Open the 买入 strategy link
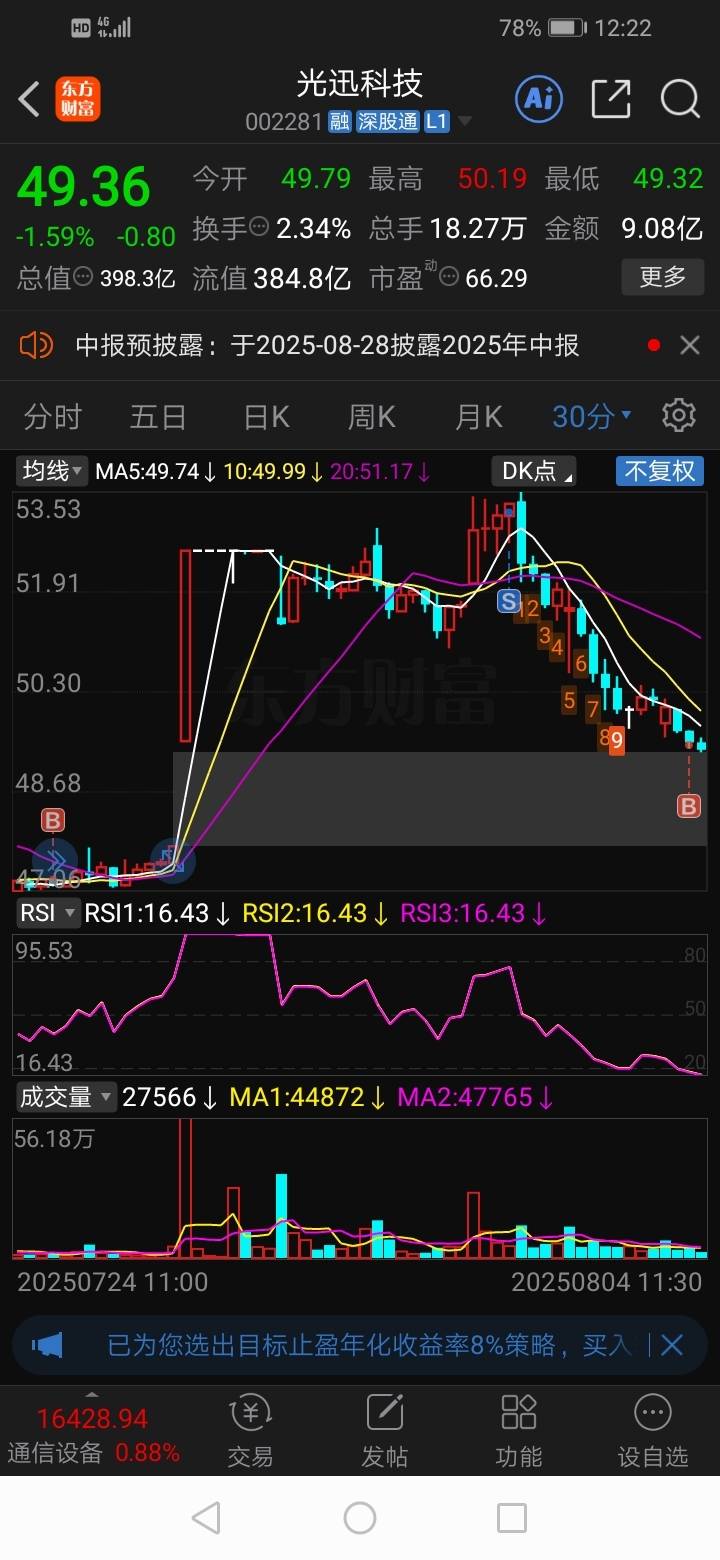 click(607, 1345)
